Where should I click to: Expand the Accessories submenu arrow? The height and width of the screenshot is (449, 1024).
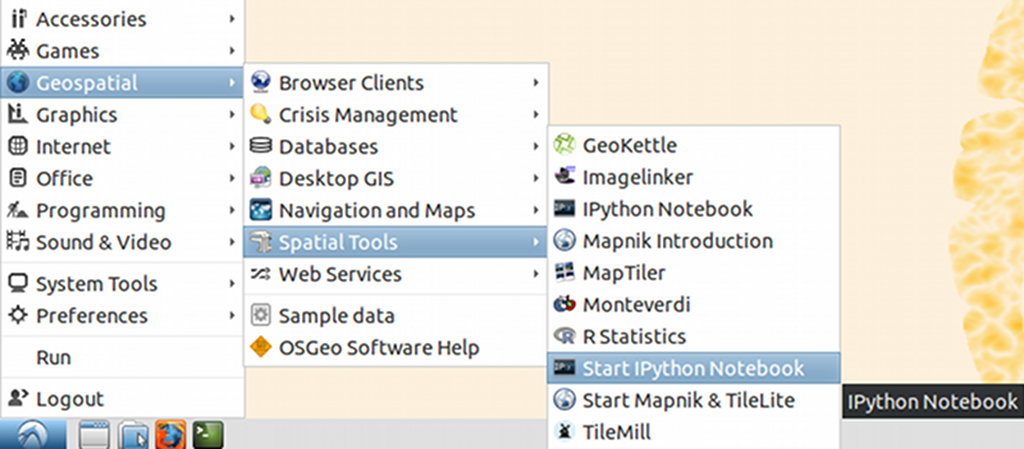tap(232, 19)
